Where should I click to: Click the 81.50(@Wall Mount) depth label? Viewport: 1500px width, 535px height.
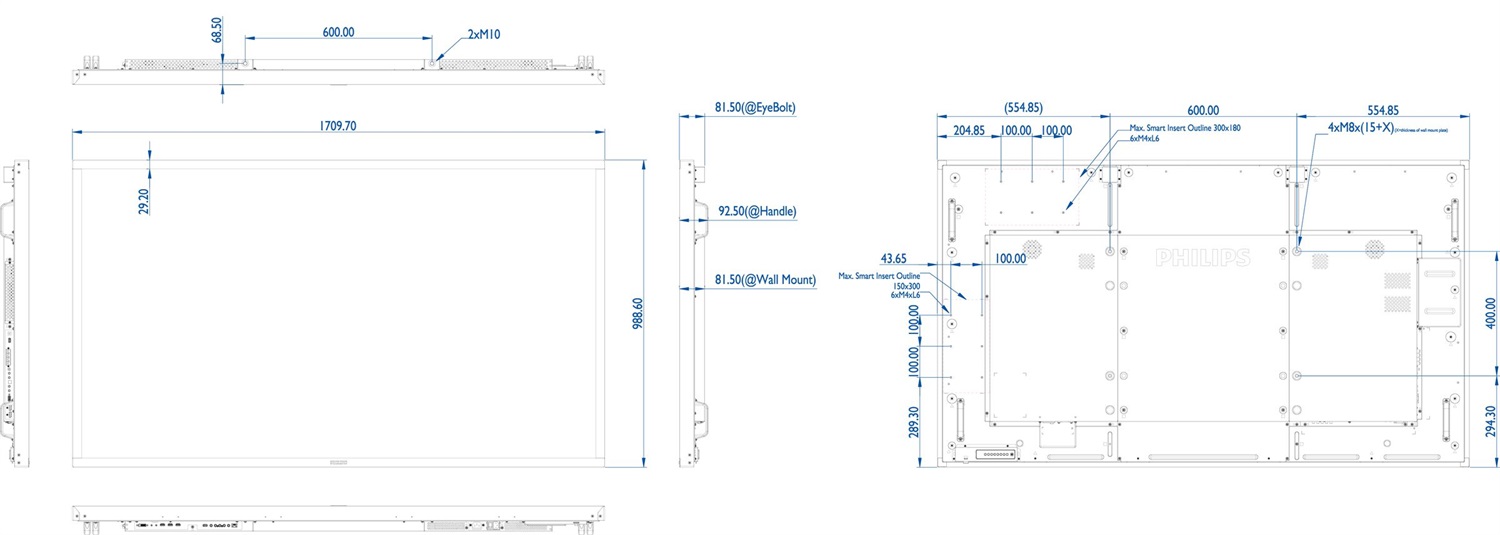(x=765, y=280)
